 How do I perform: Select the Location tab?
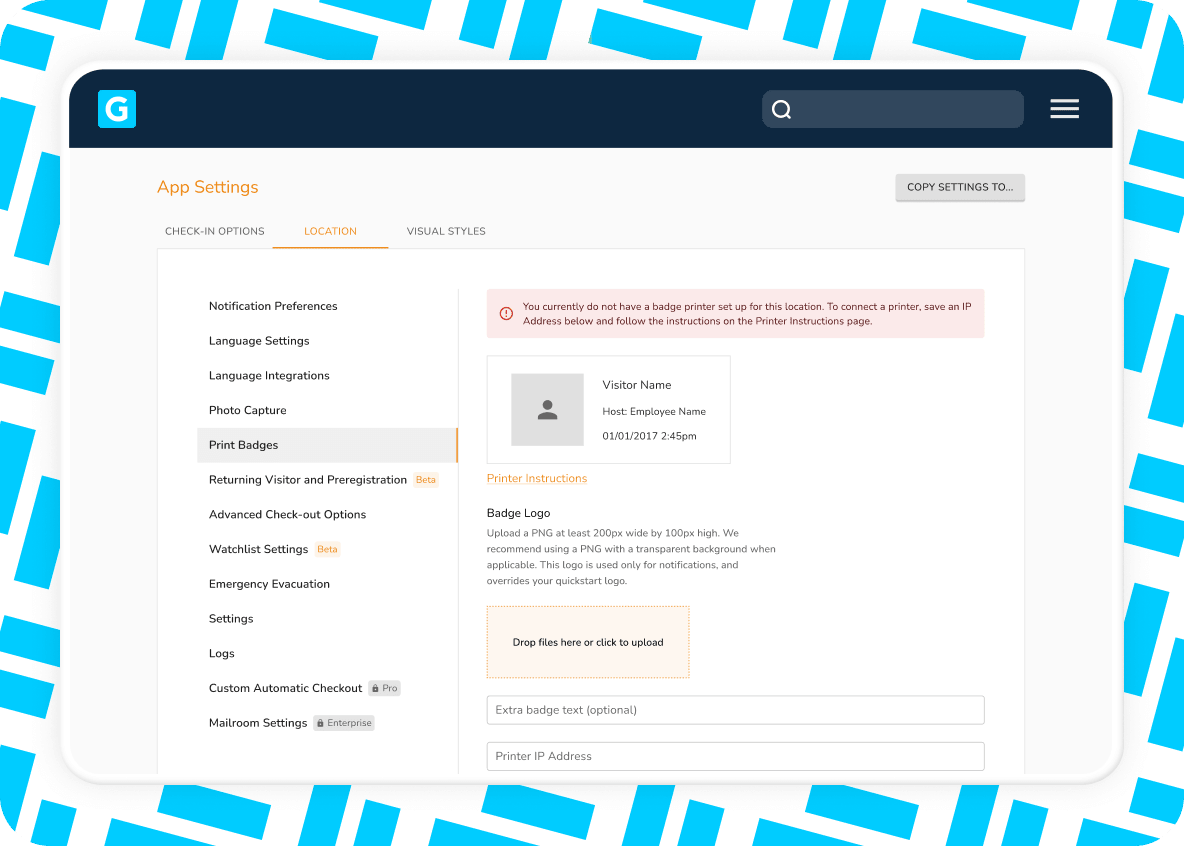(x=330, y=231)
